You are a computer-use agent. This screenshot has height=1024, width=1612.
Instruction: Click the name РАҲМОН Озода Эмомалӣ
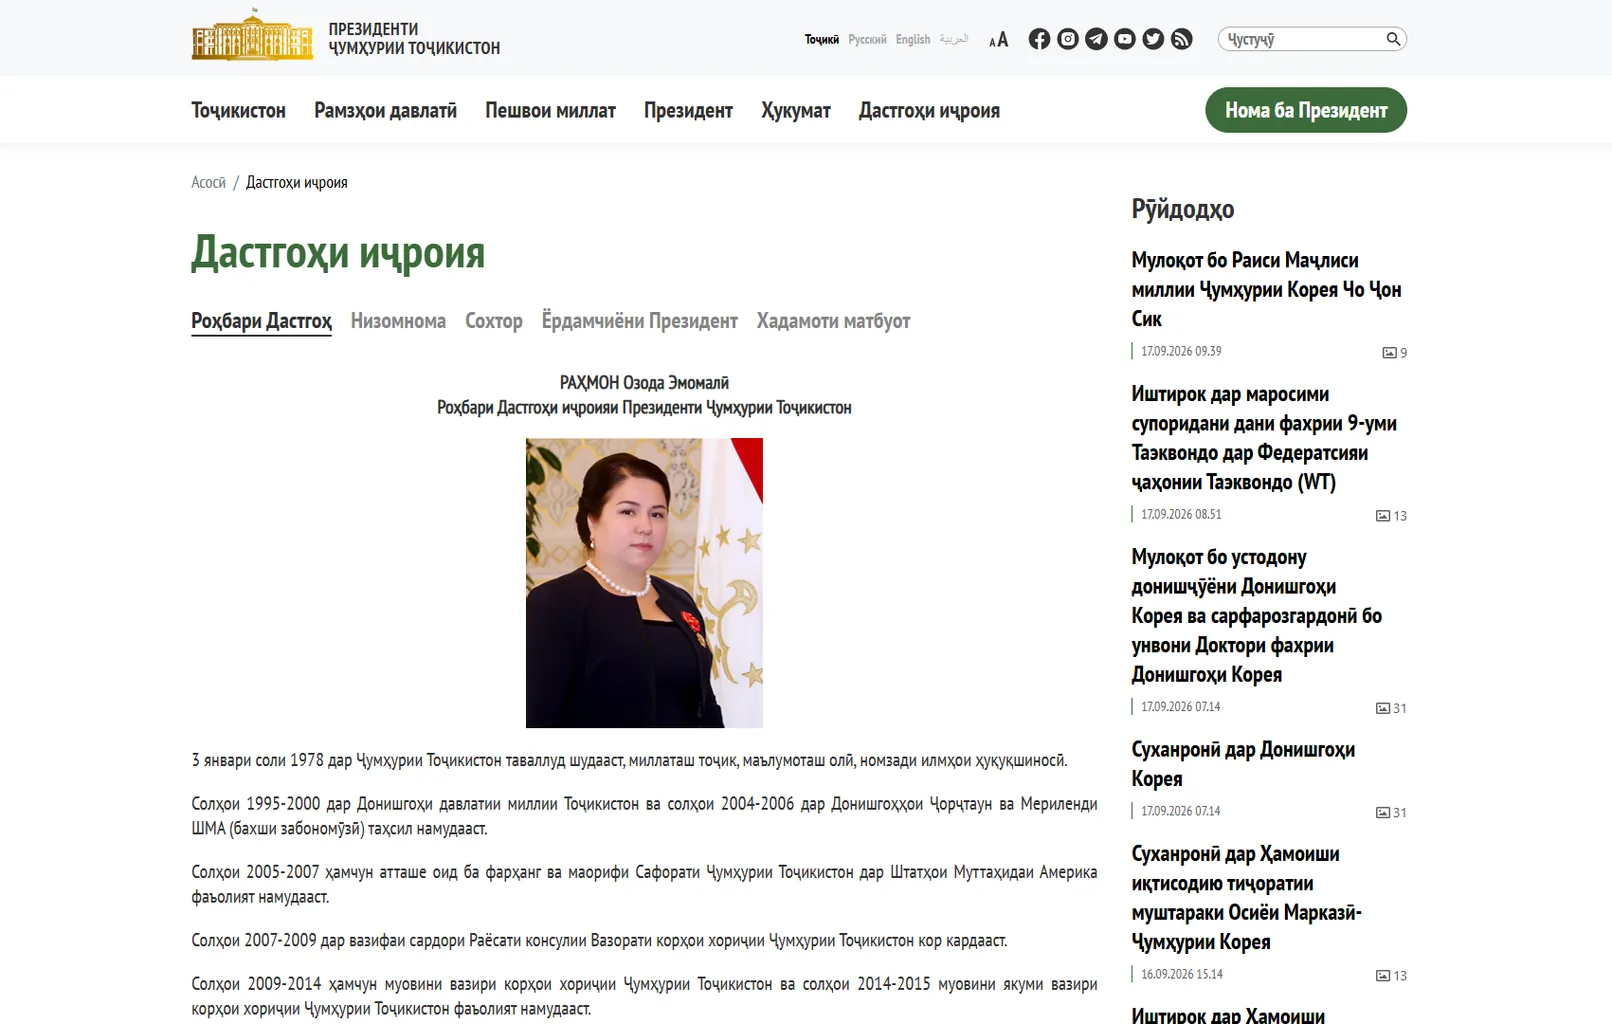644,383
